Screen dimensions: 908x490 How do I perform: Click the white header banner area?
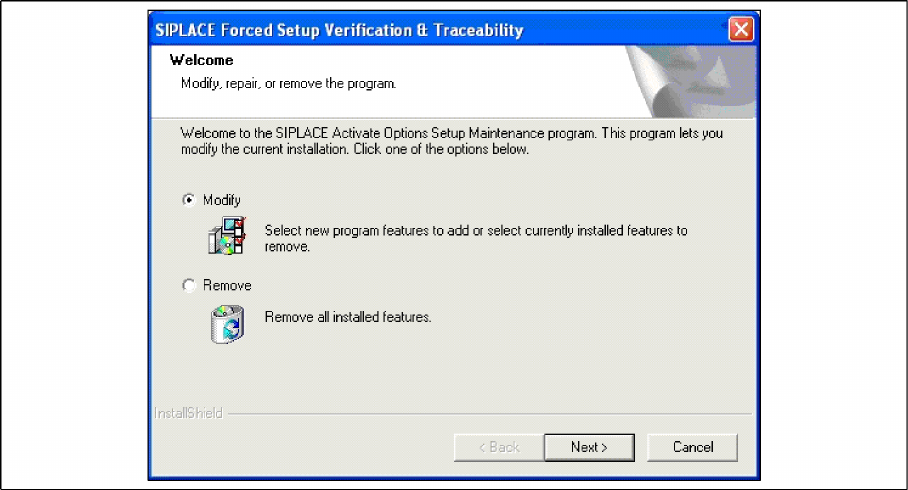click(x=388, y=82)
